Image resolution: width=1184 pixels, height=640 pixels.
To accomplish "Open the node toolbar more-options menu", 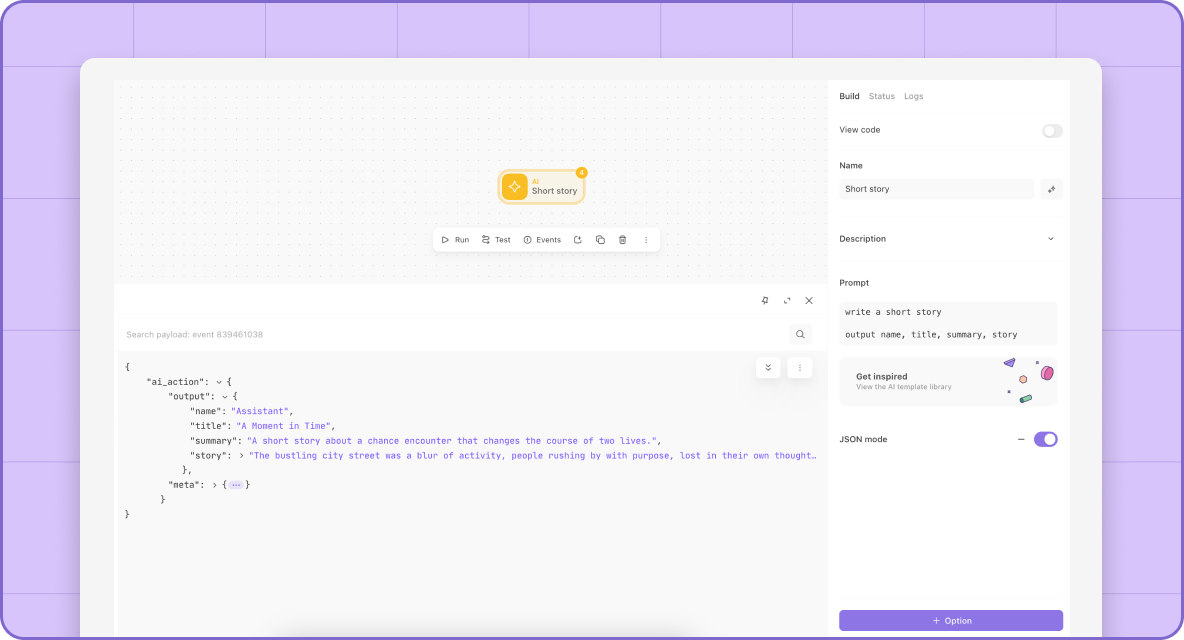I will (646, 240).
